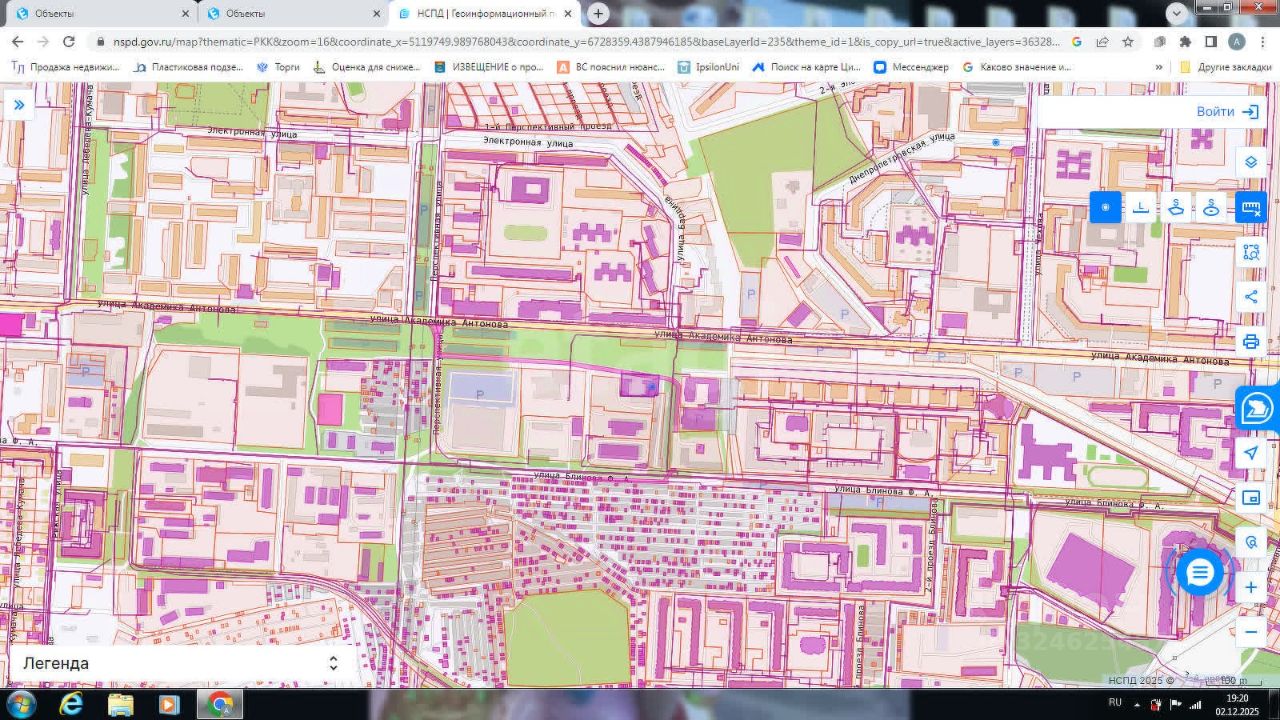Open the map layers panel

[x=1250, y=162]
